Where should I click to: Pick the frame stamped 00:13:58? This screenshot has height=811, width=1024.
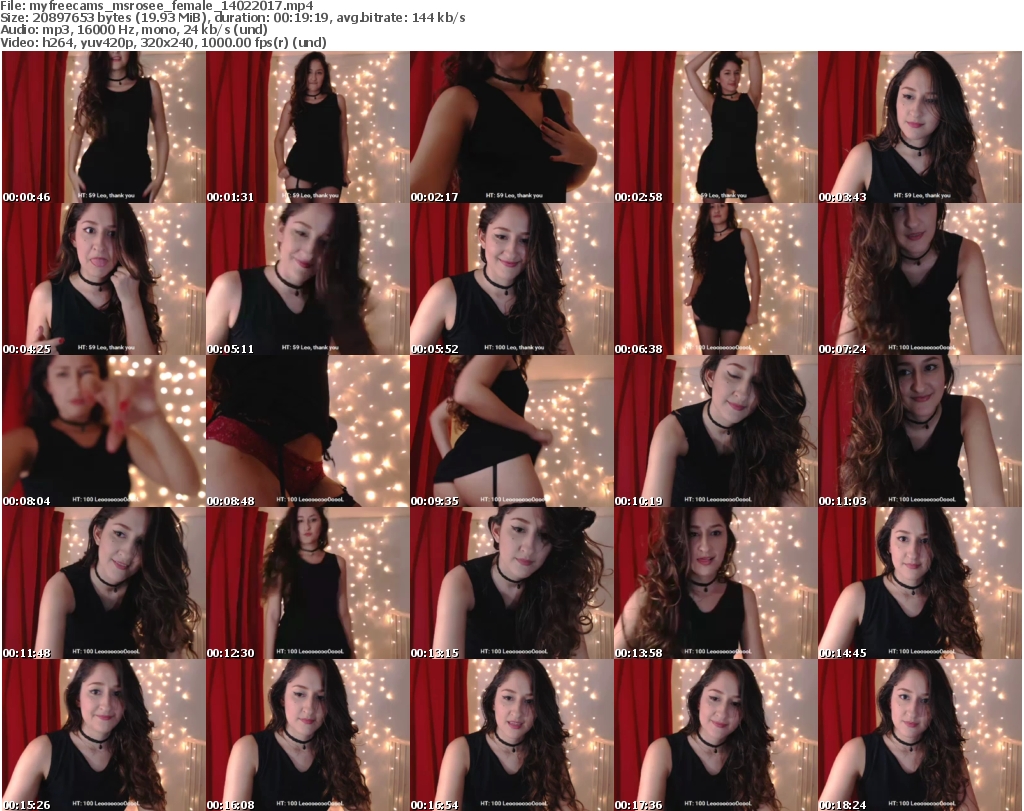716,583
